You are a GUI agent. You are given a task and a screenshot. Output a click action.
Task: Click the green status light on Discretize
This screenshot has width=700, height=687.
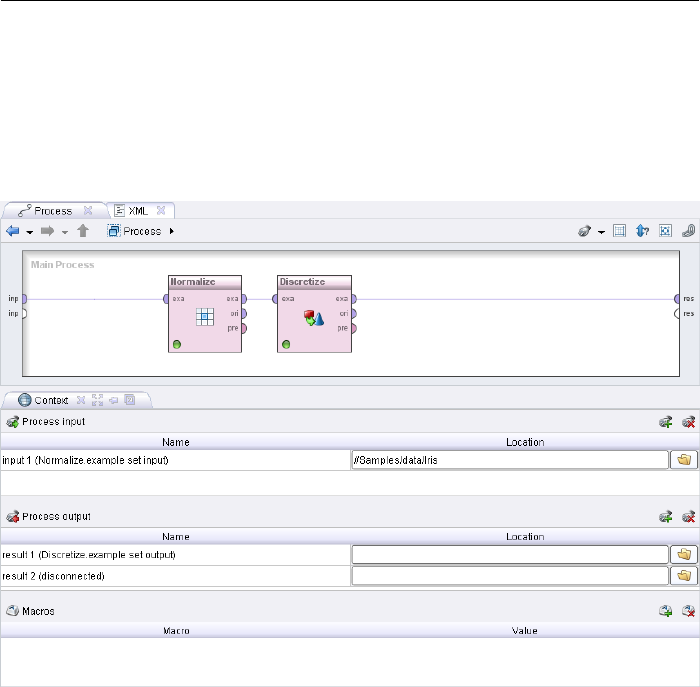point(286,344)
